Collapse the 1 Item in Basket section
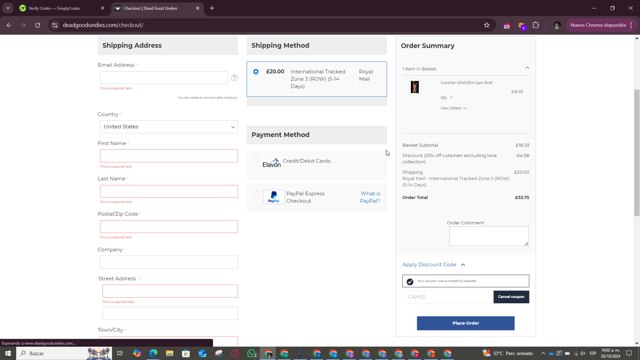The image size is (640, 360). point(527,68)
